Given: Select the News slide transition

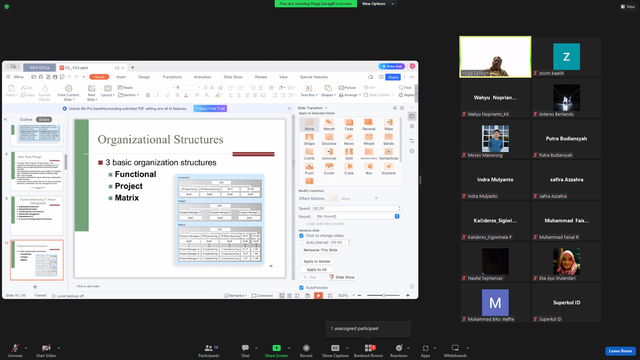Looking at the screenshot, I should (x=349, y=139).
